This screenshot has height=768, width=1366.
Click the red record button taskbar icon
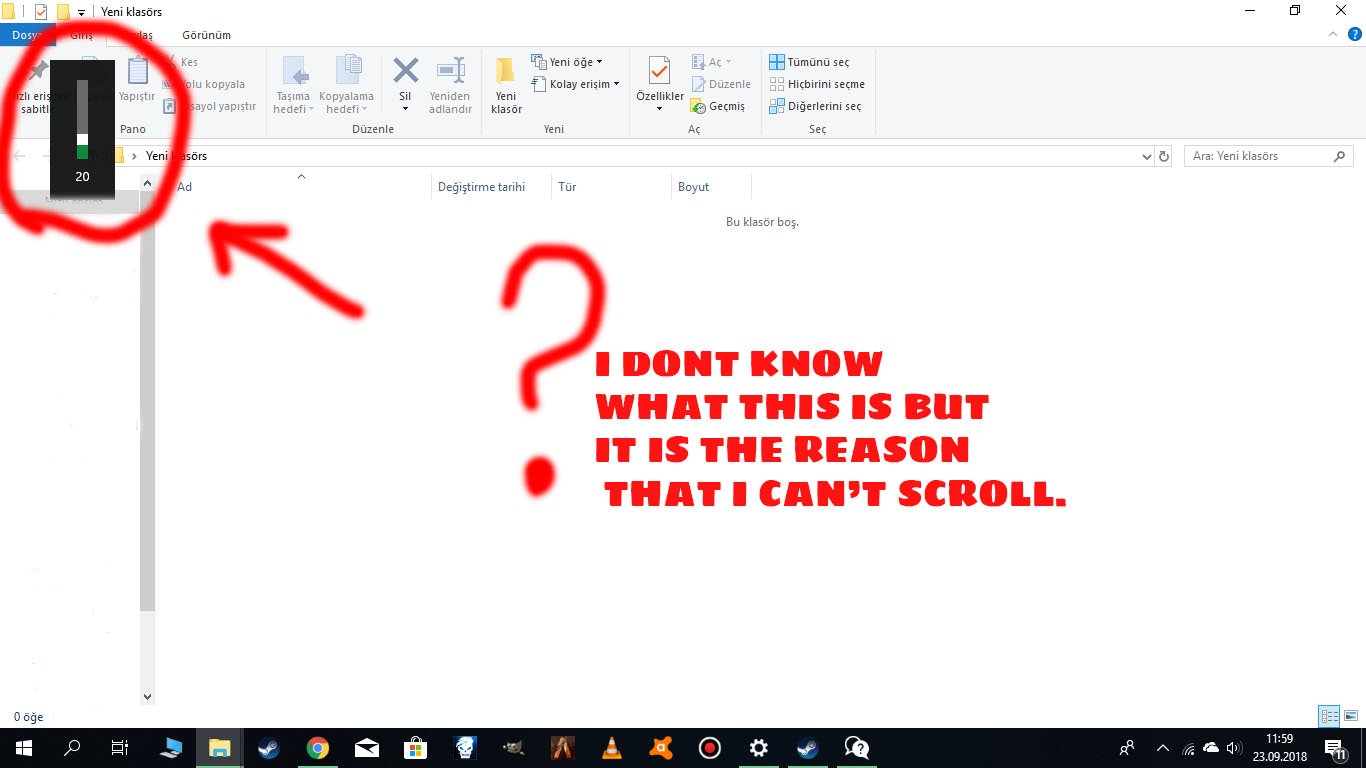pos(710,748)
